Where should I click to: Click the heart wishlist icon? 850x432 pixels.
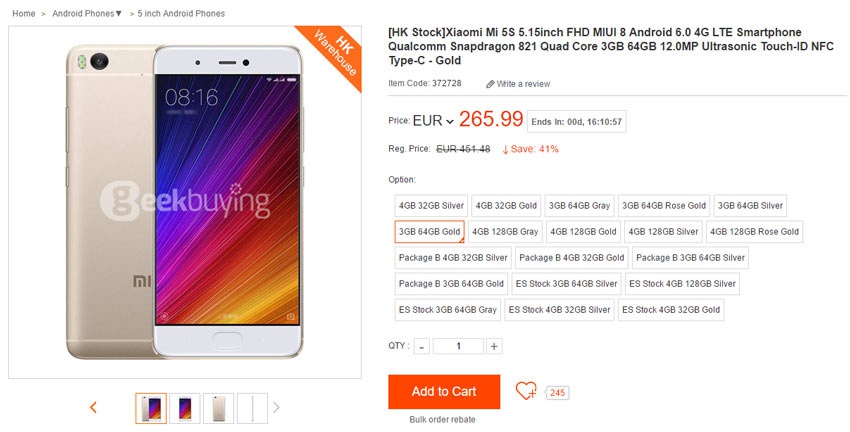pos(526,391)
